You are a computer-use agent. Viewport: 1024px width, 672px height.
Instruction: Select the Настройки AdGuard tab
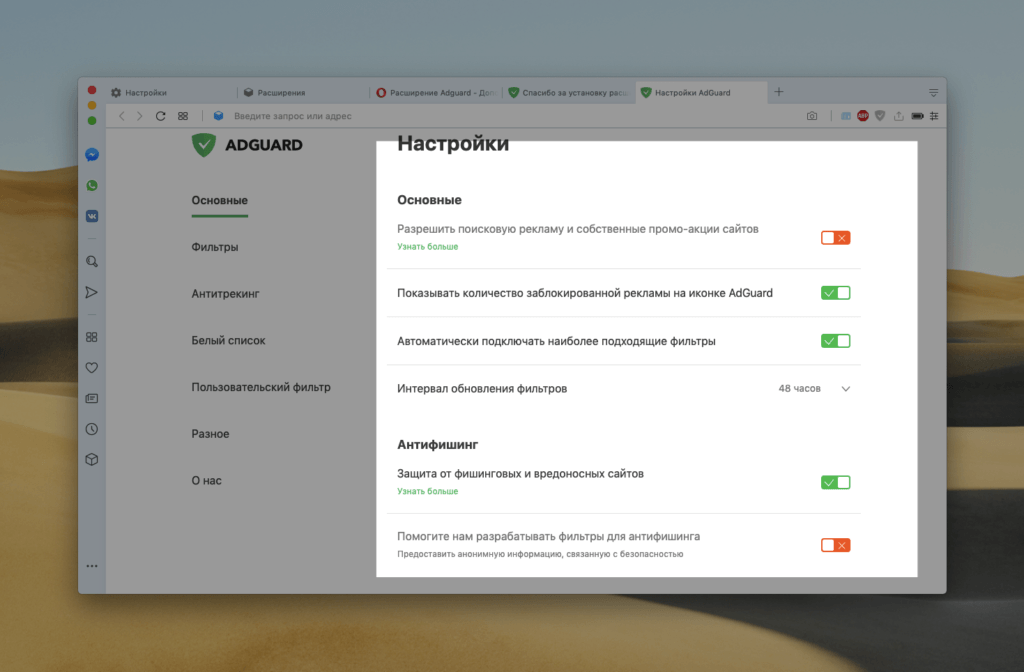coord(701,93)
